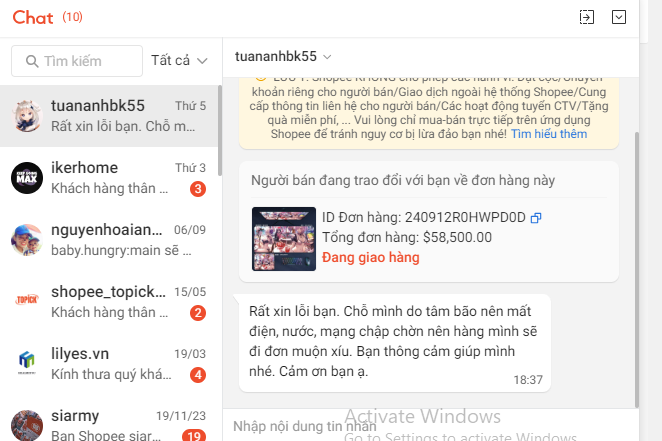Click the search magnifier icon
This screenshot has height=441, width=662.
(x=32, y=61)
